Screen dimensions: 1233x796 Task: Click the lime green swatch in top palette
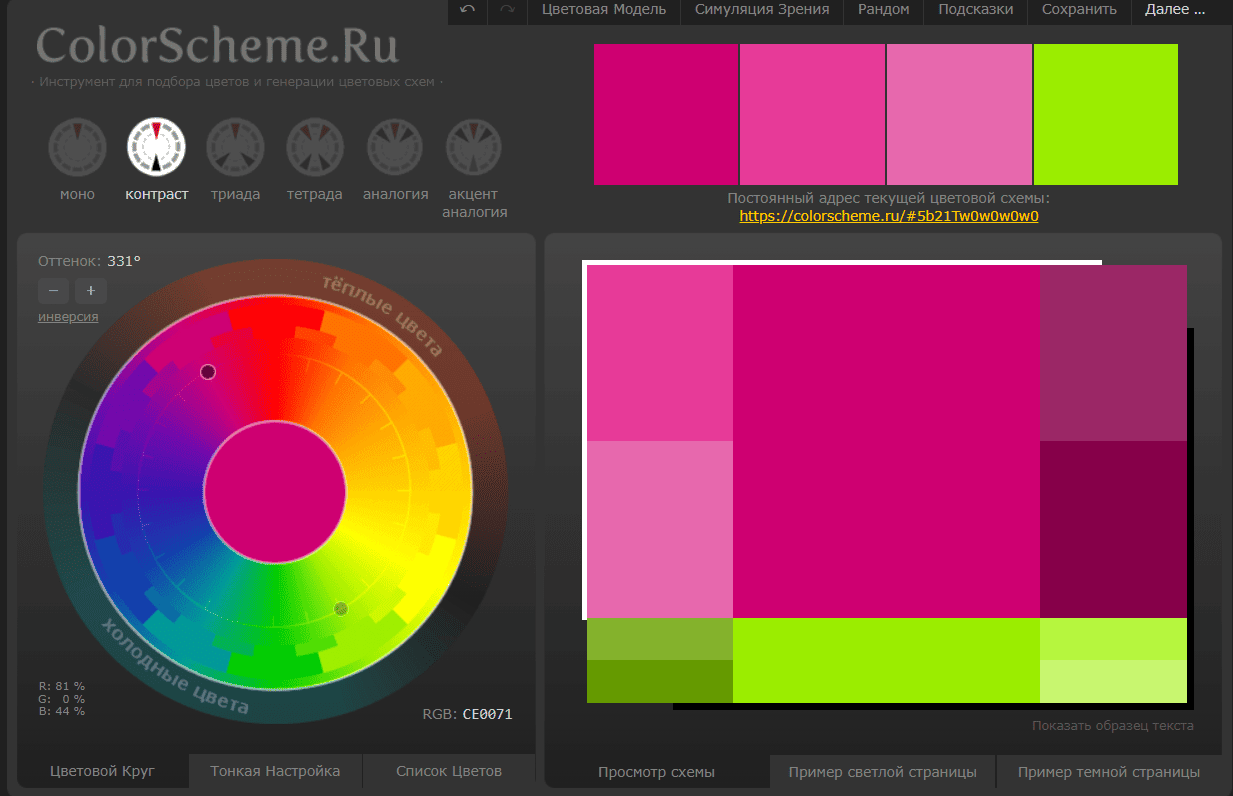coord(1105,114)
